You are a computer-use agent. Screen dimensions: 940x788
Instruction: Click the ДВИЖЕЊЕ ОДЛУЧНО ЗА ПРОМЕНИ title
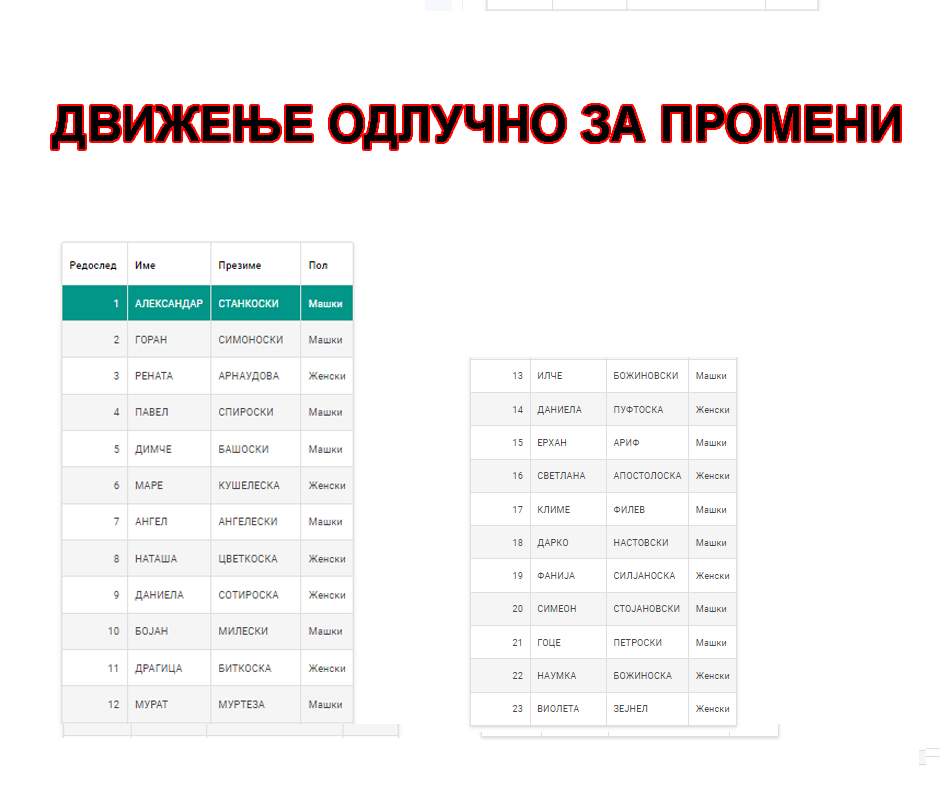tap(476, 127)
